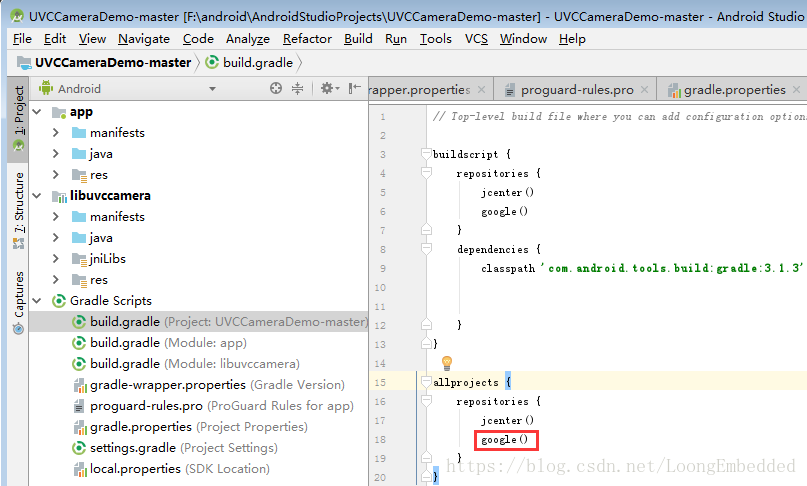Click the scroll-from-source target icon
Viewport: 807px width, 486px height.
point(276,88)
